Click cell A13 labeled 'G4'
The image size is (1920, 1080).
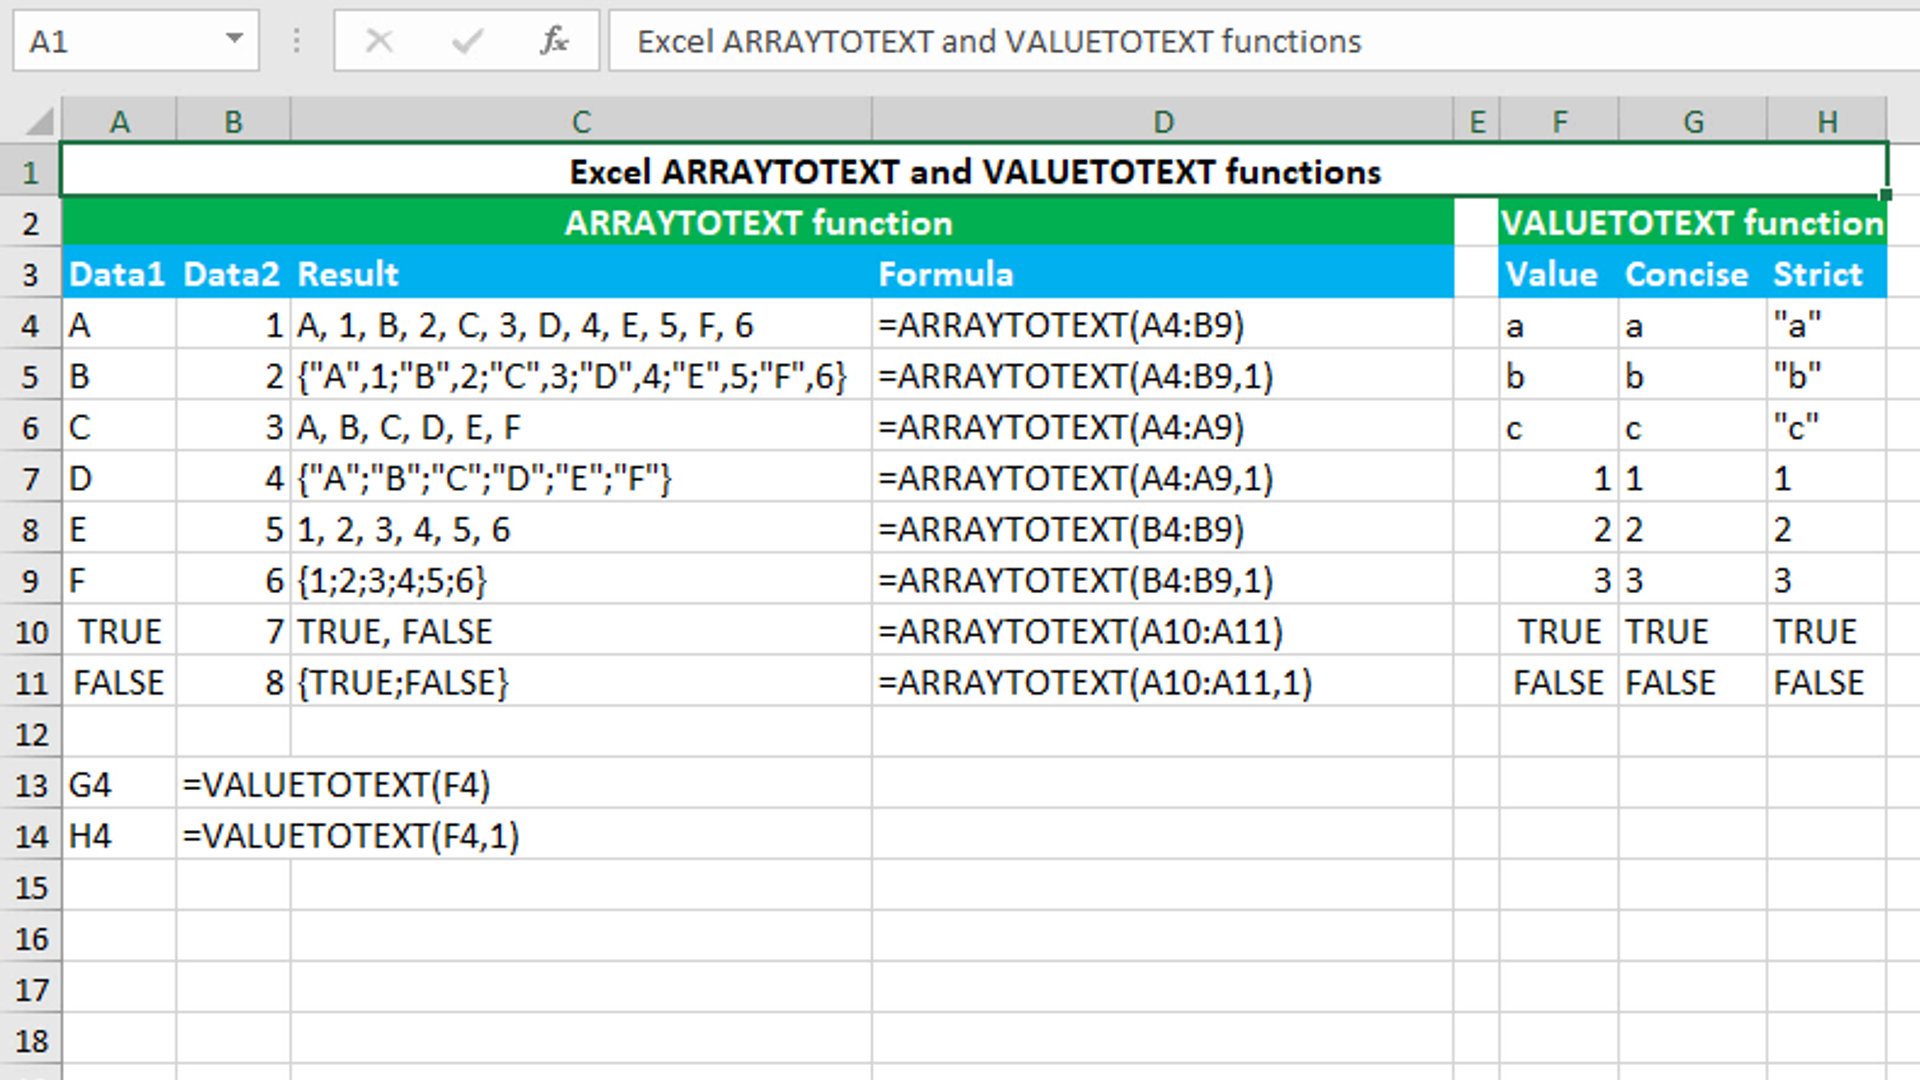pos(119,784)
